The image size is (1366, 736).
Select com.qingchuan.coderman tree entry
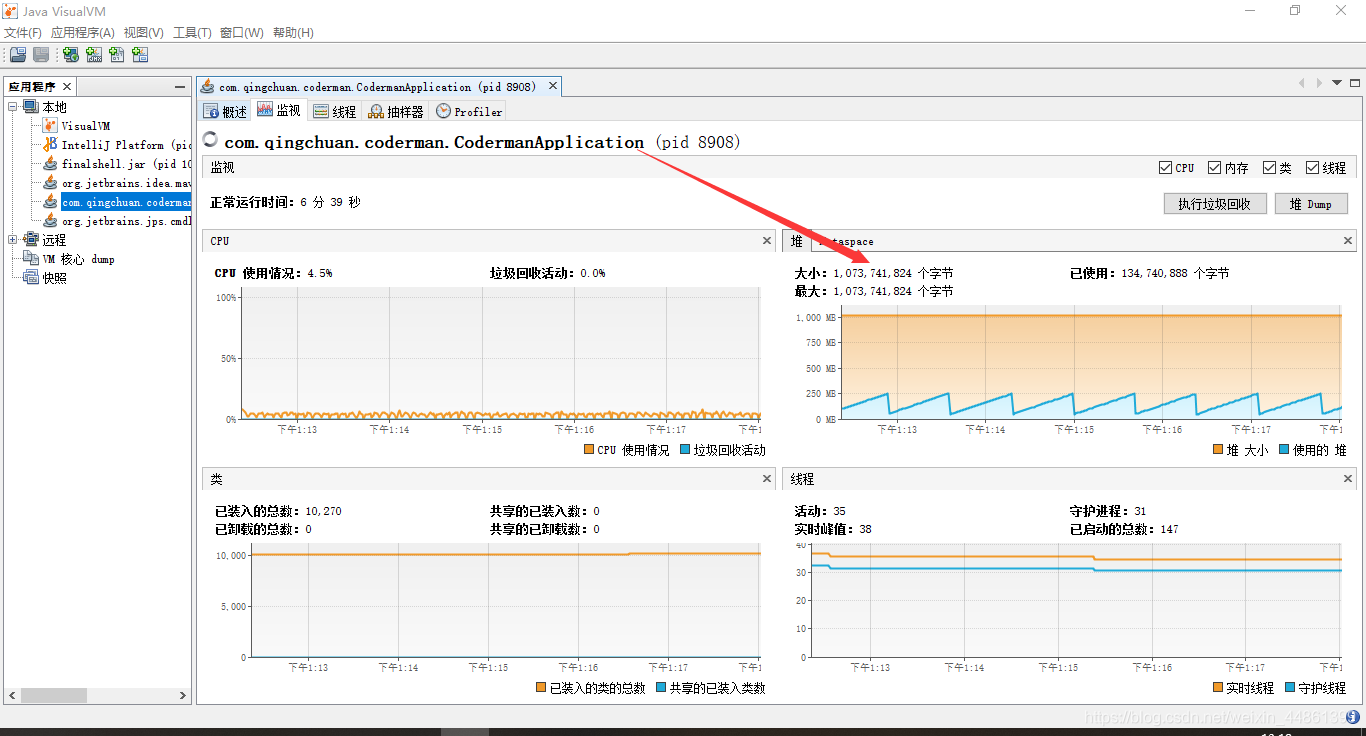(126, 202)
